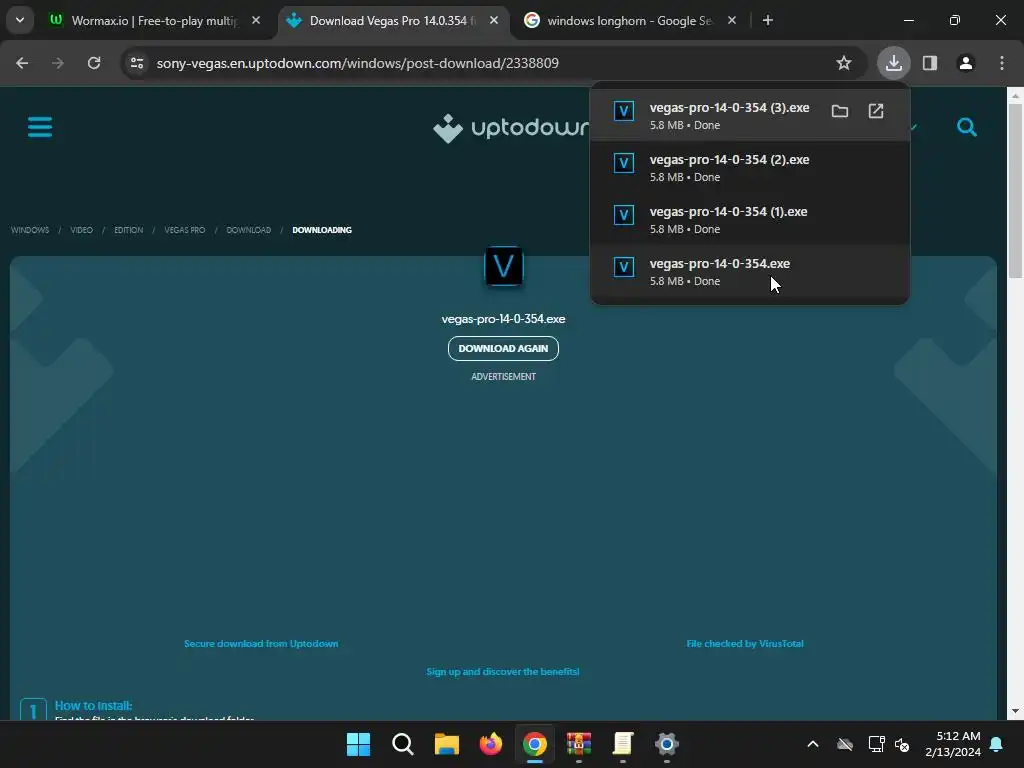Launch Firefox from the taskbar
The width and height of the screenshot is (1024, 768).
tap(491, 744)
